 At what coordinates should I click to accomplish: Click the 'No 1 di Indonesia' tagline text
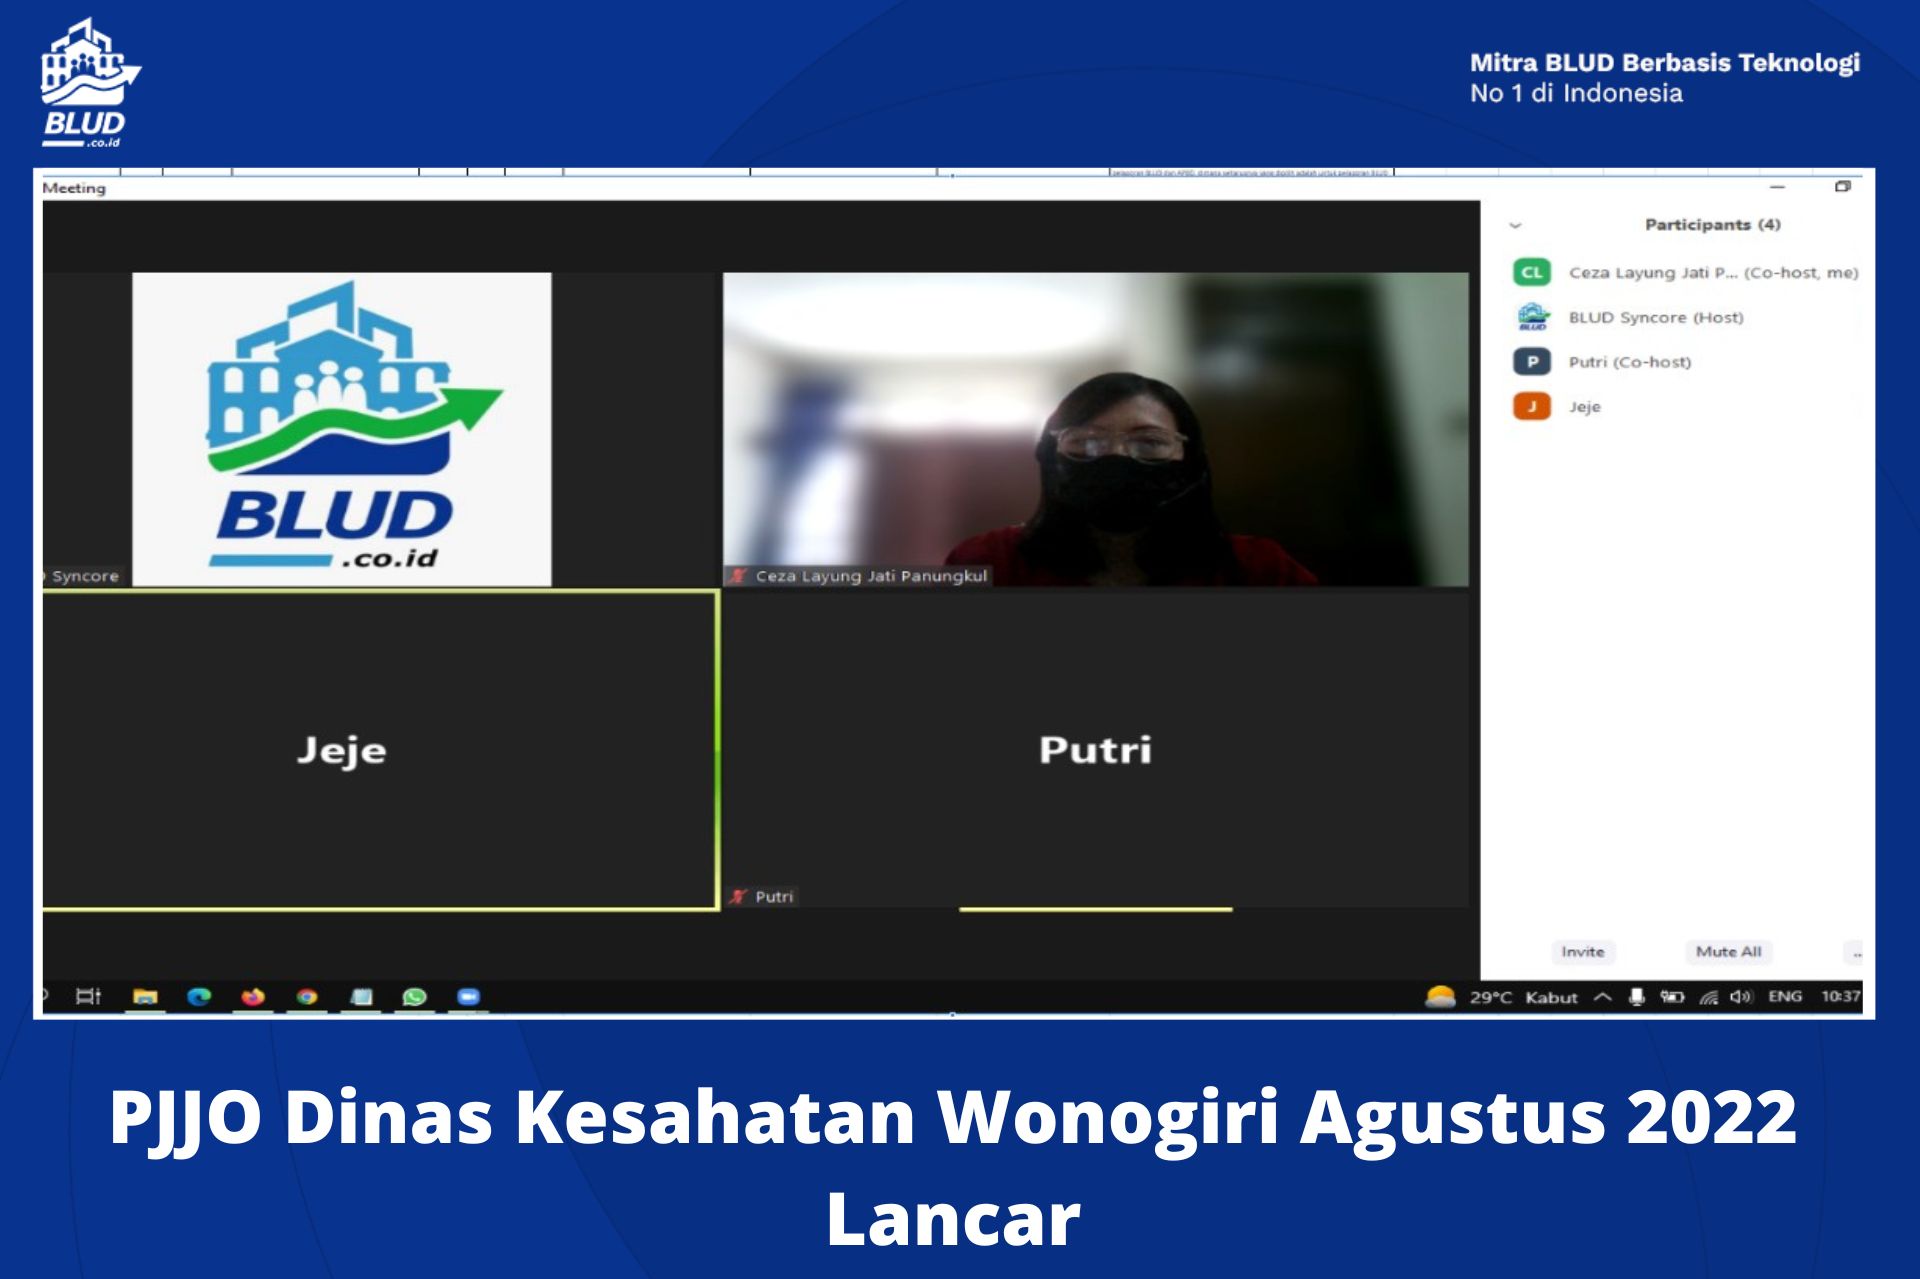click(x=1576, y=94)
